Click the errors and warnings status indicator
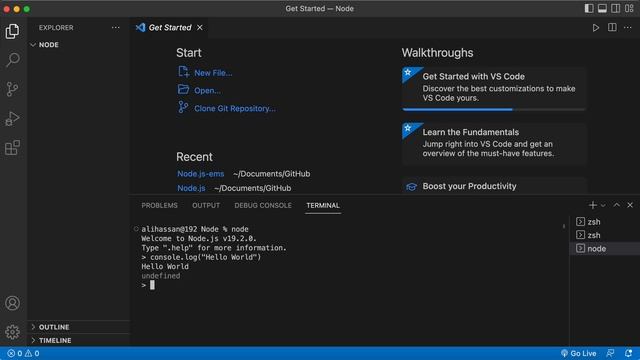Screen dimensions: 640x360 point(23,353)
